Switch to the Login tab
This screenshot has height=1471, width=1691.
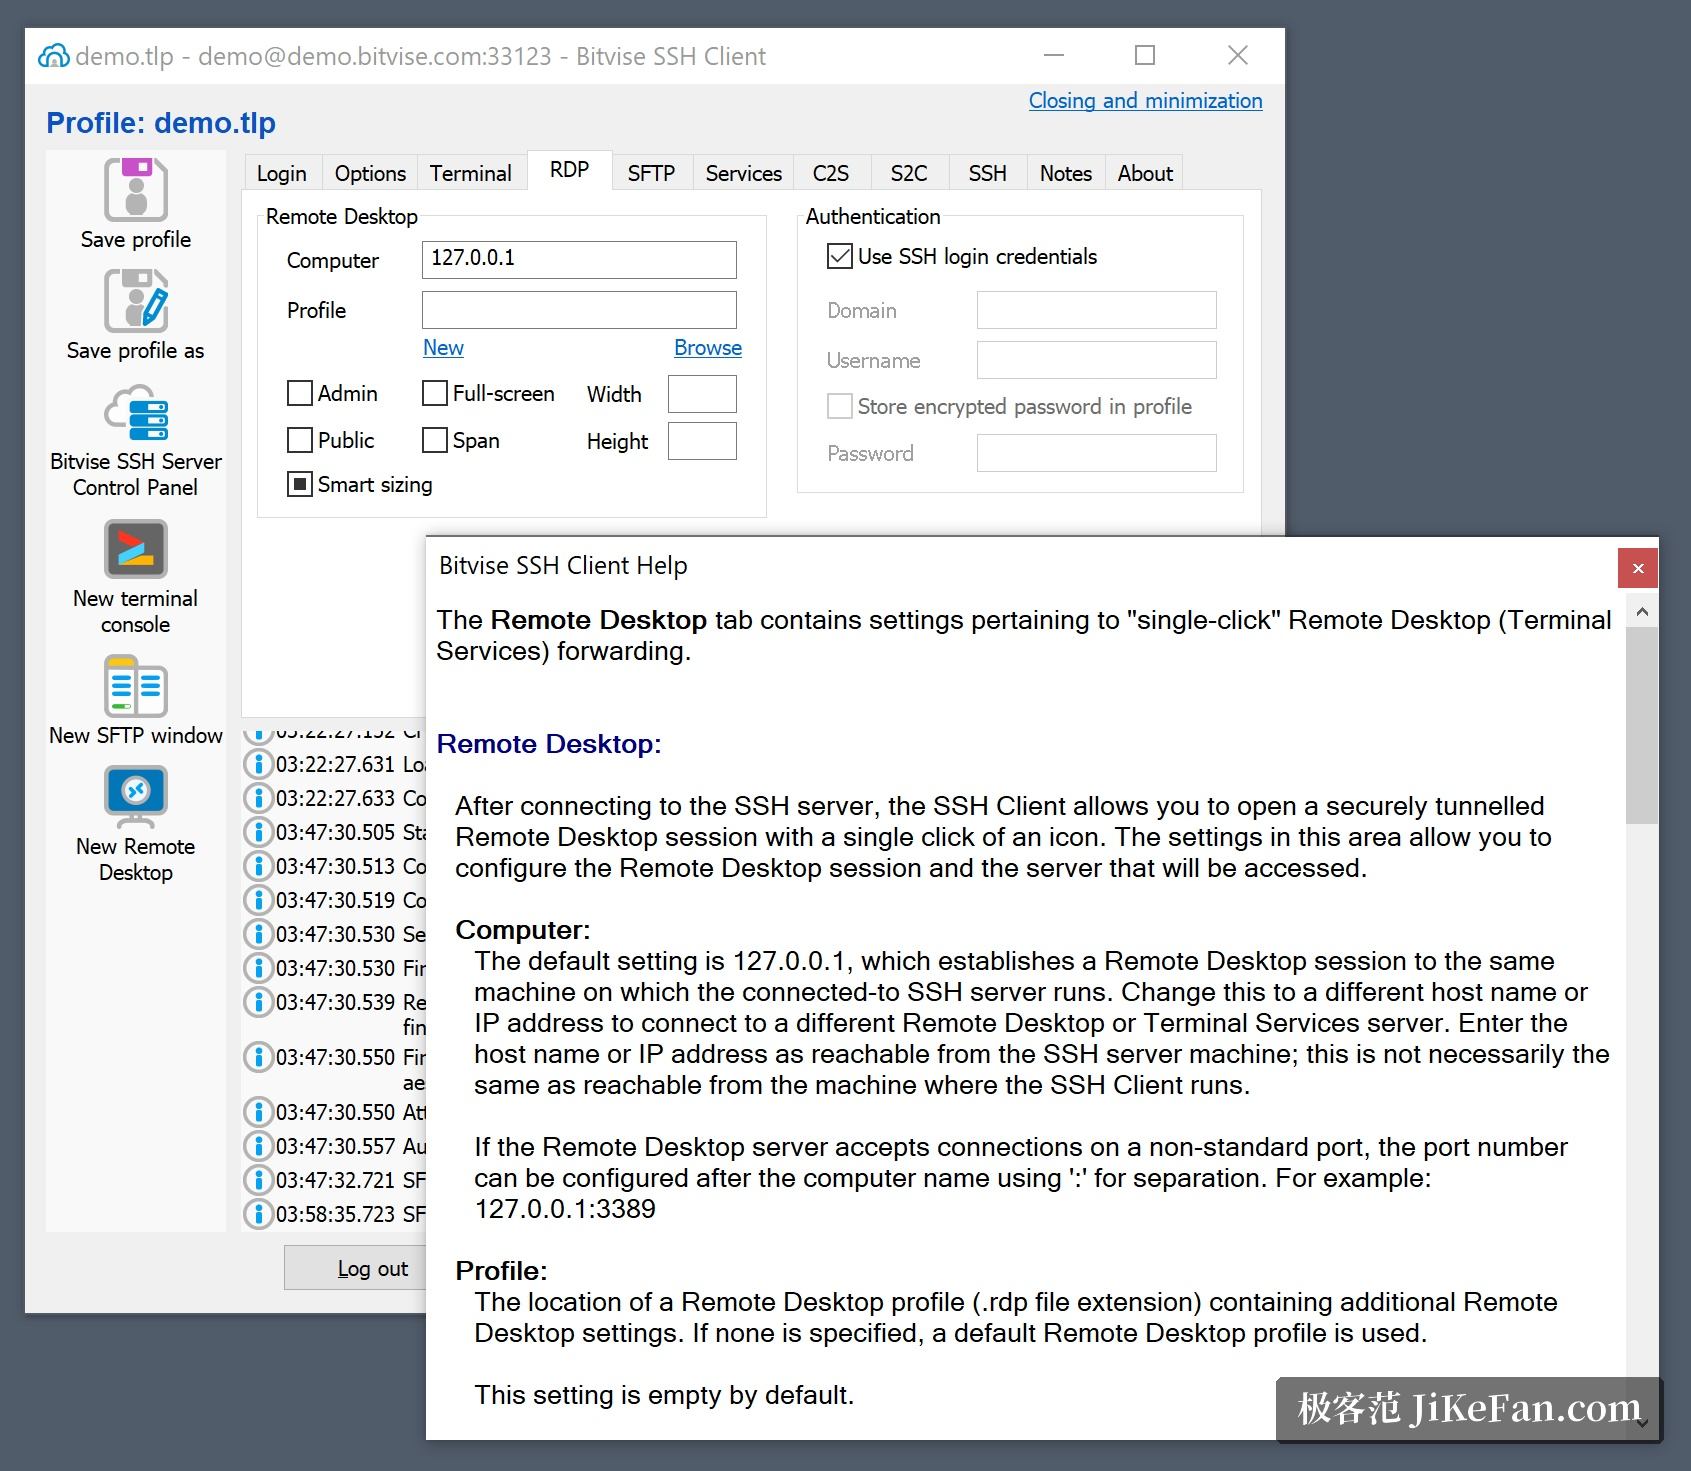[x=282, y=173]
